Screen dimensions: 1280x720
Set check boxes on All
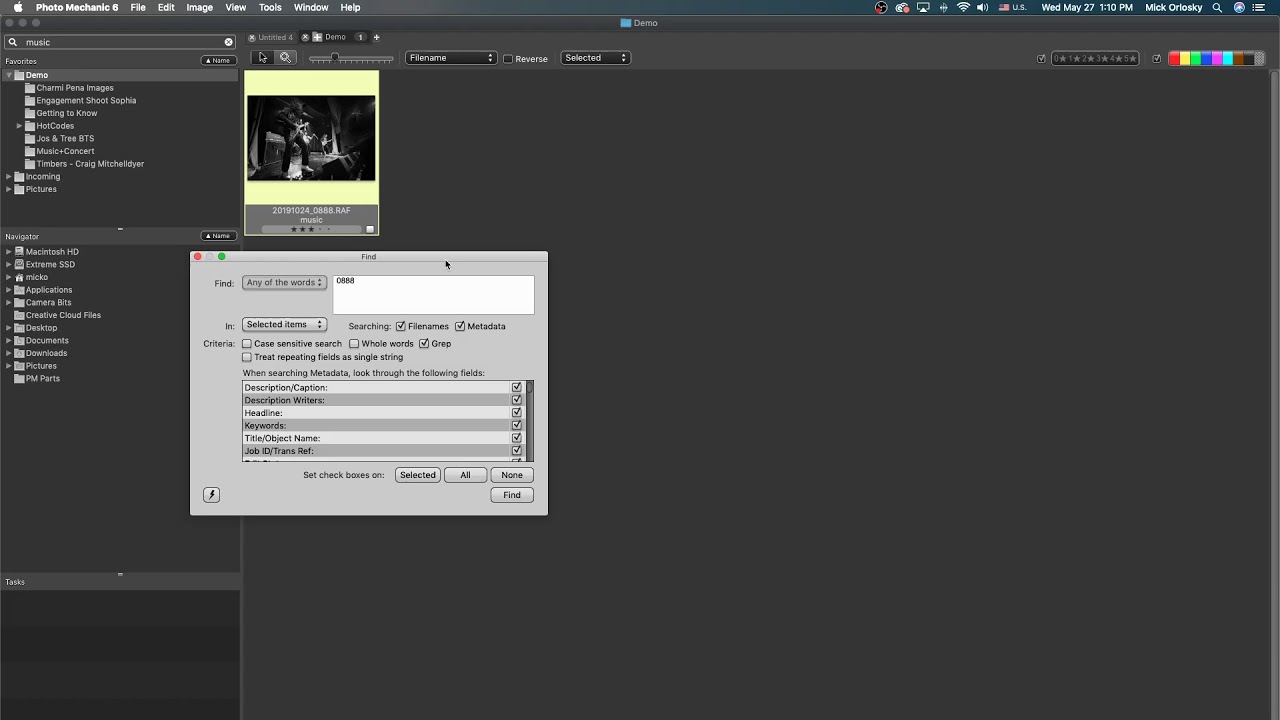(x=465, y=475)
